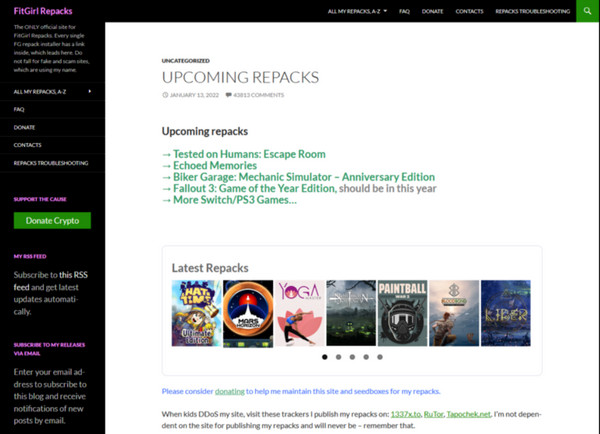Open the January 13, 2022 date link

(x=194, y=95)
